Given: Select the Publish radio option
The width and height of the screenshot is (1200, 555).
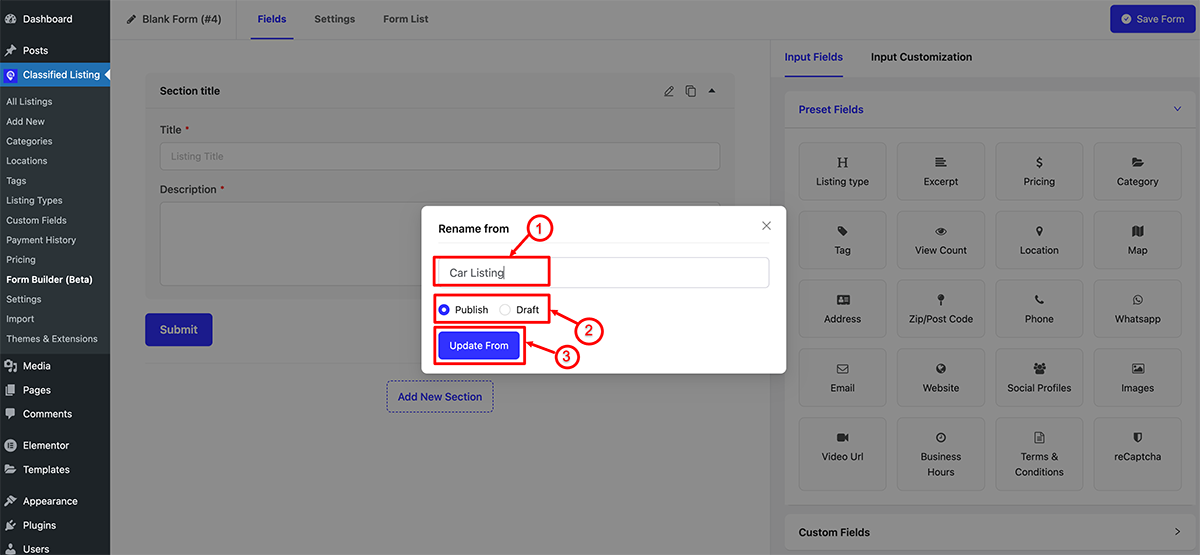Looking at the screenshot, I should pos(444,310).
